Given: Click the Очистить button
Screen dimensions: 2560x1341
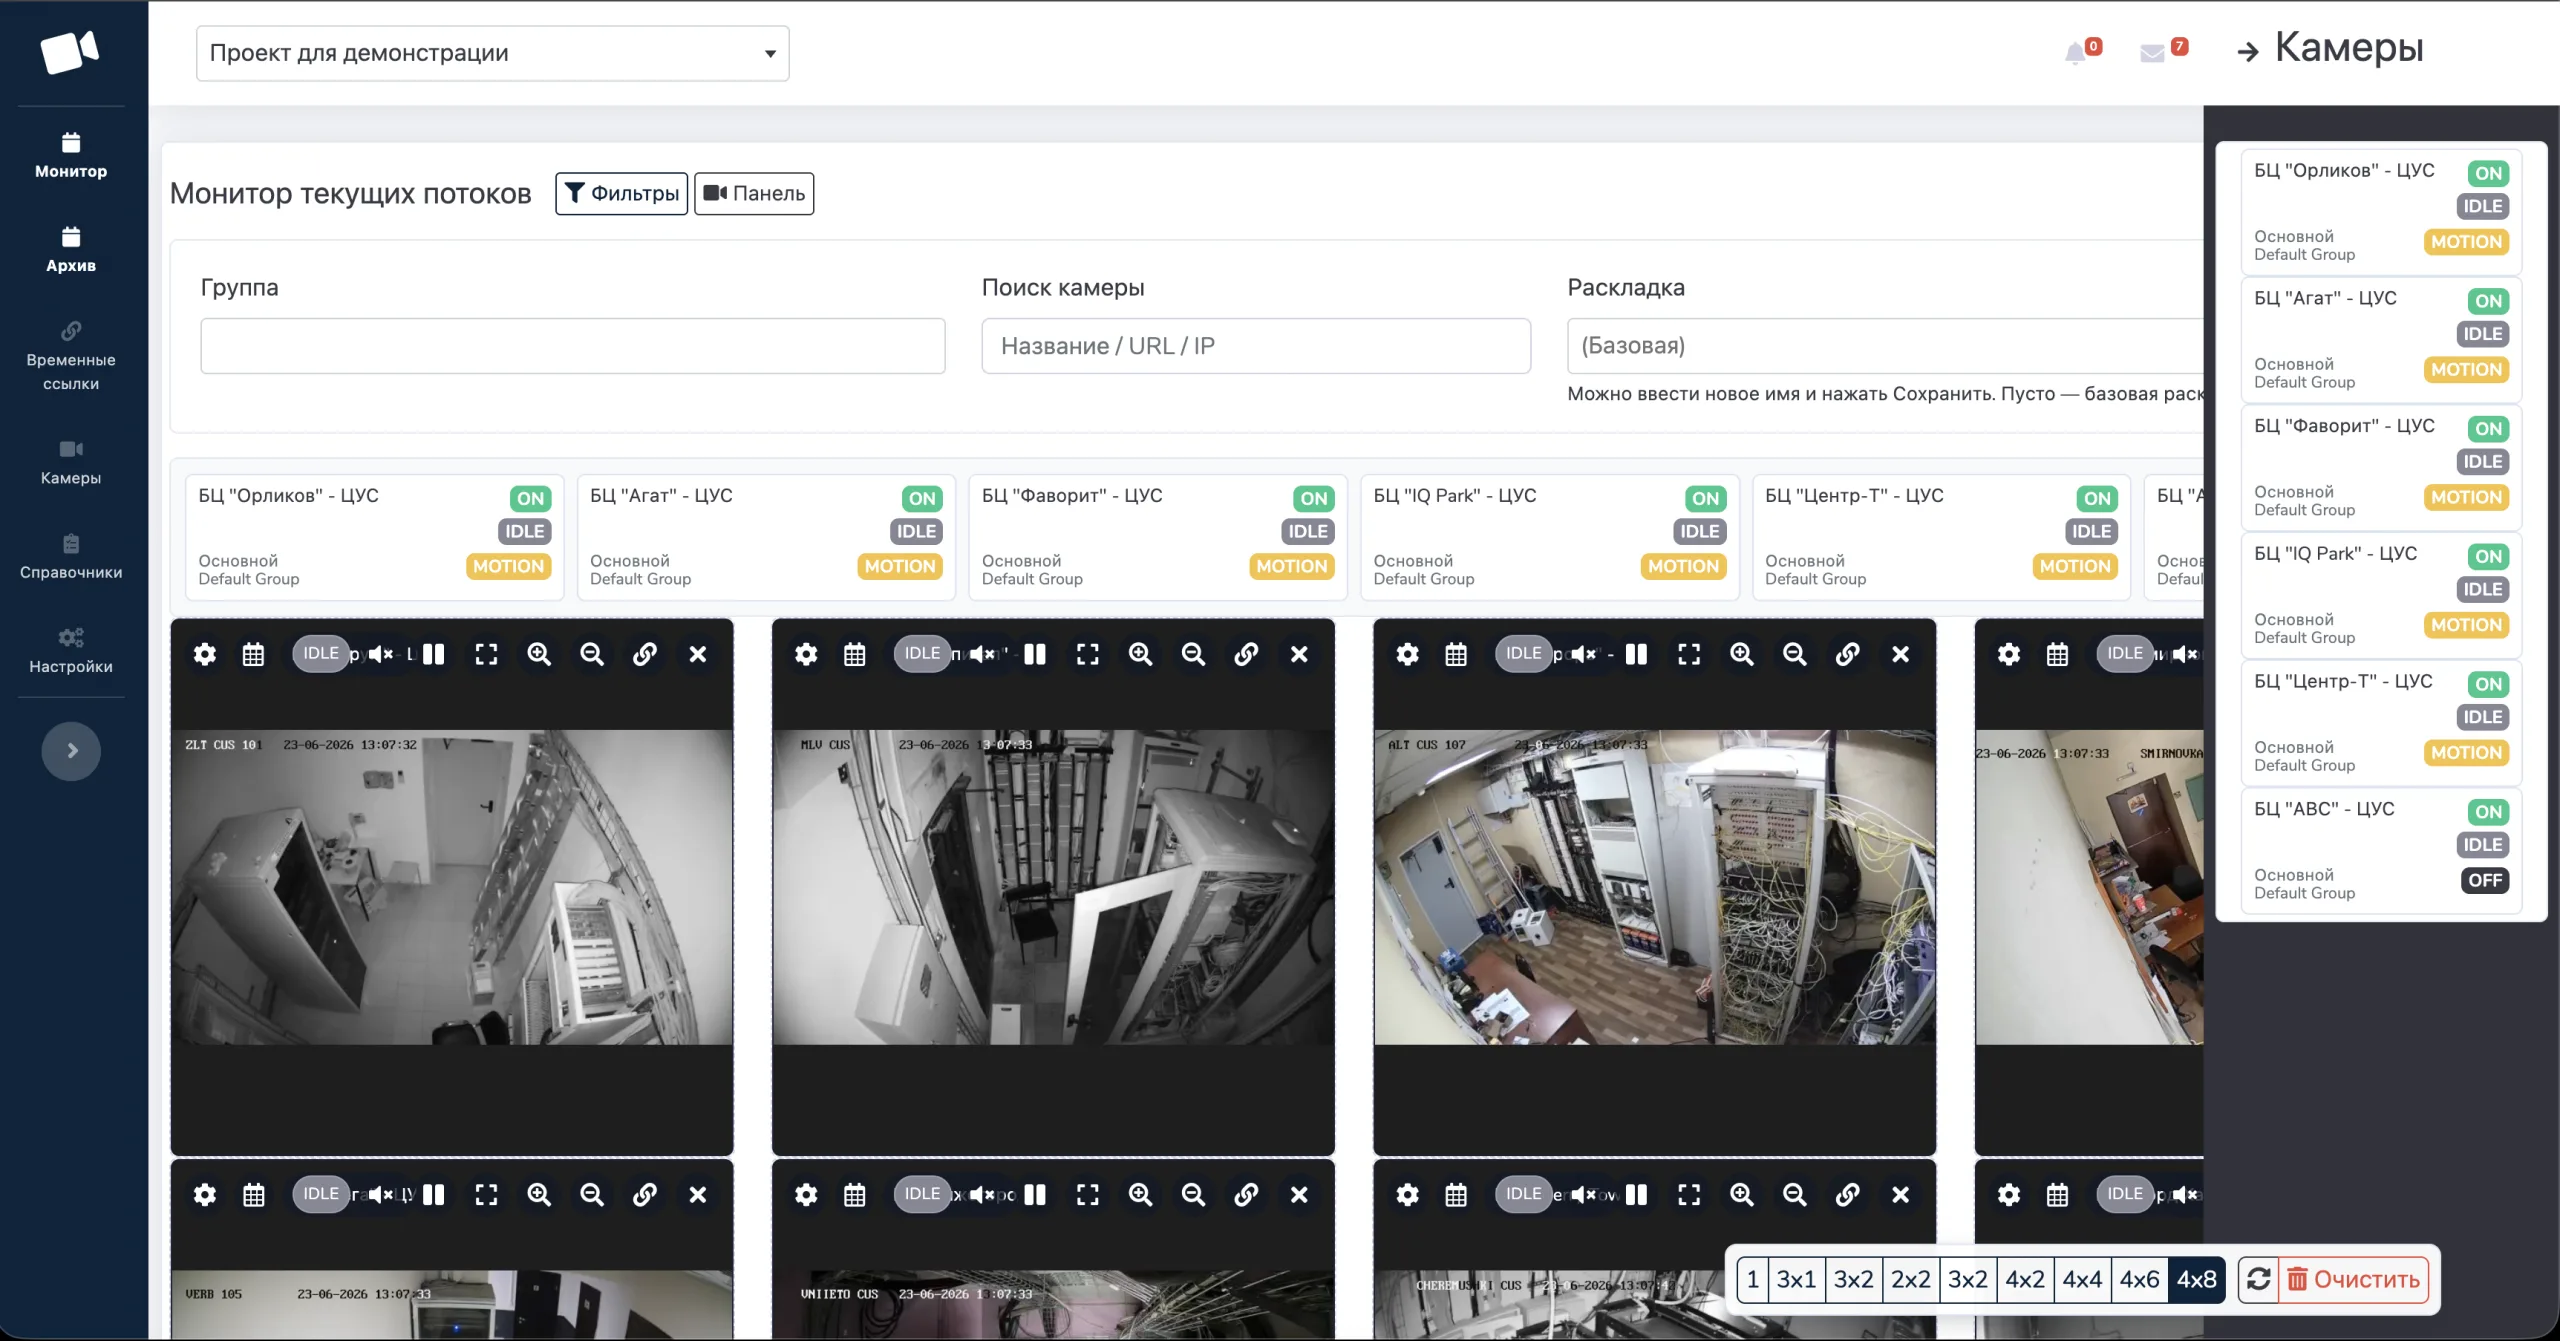Looking at the screenshot, I should pyautogui.click(x=2353, y=1279).
